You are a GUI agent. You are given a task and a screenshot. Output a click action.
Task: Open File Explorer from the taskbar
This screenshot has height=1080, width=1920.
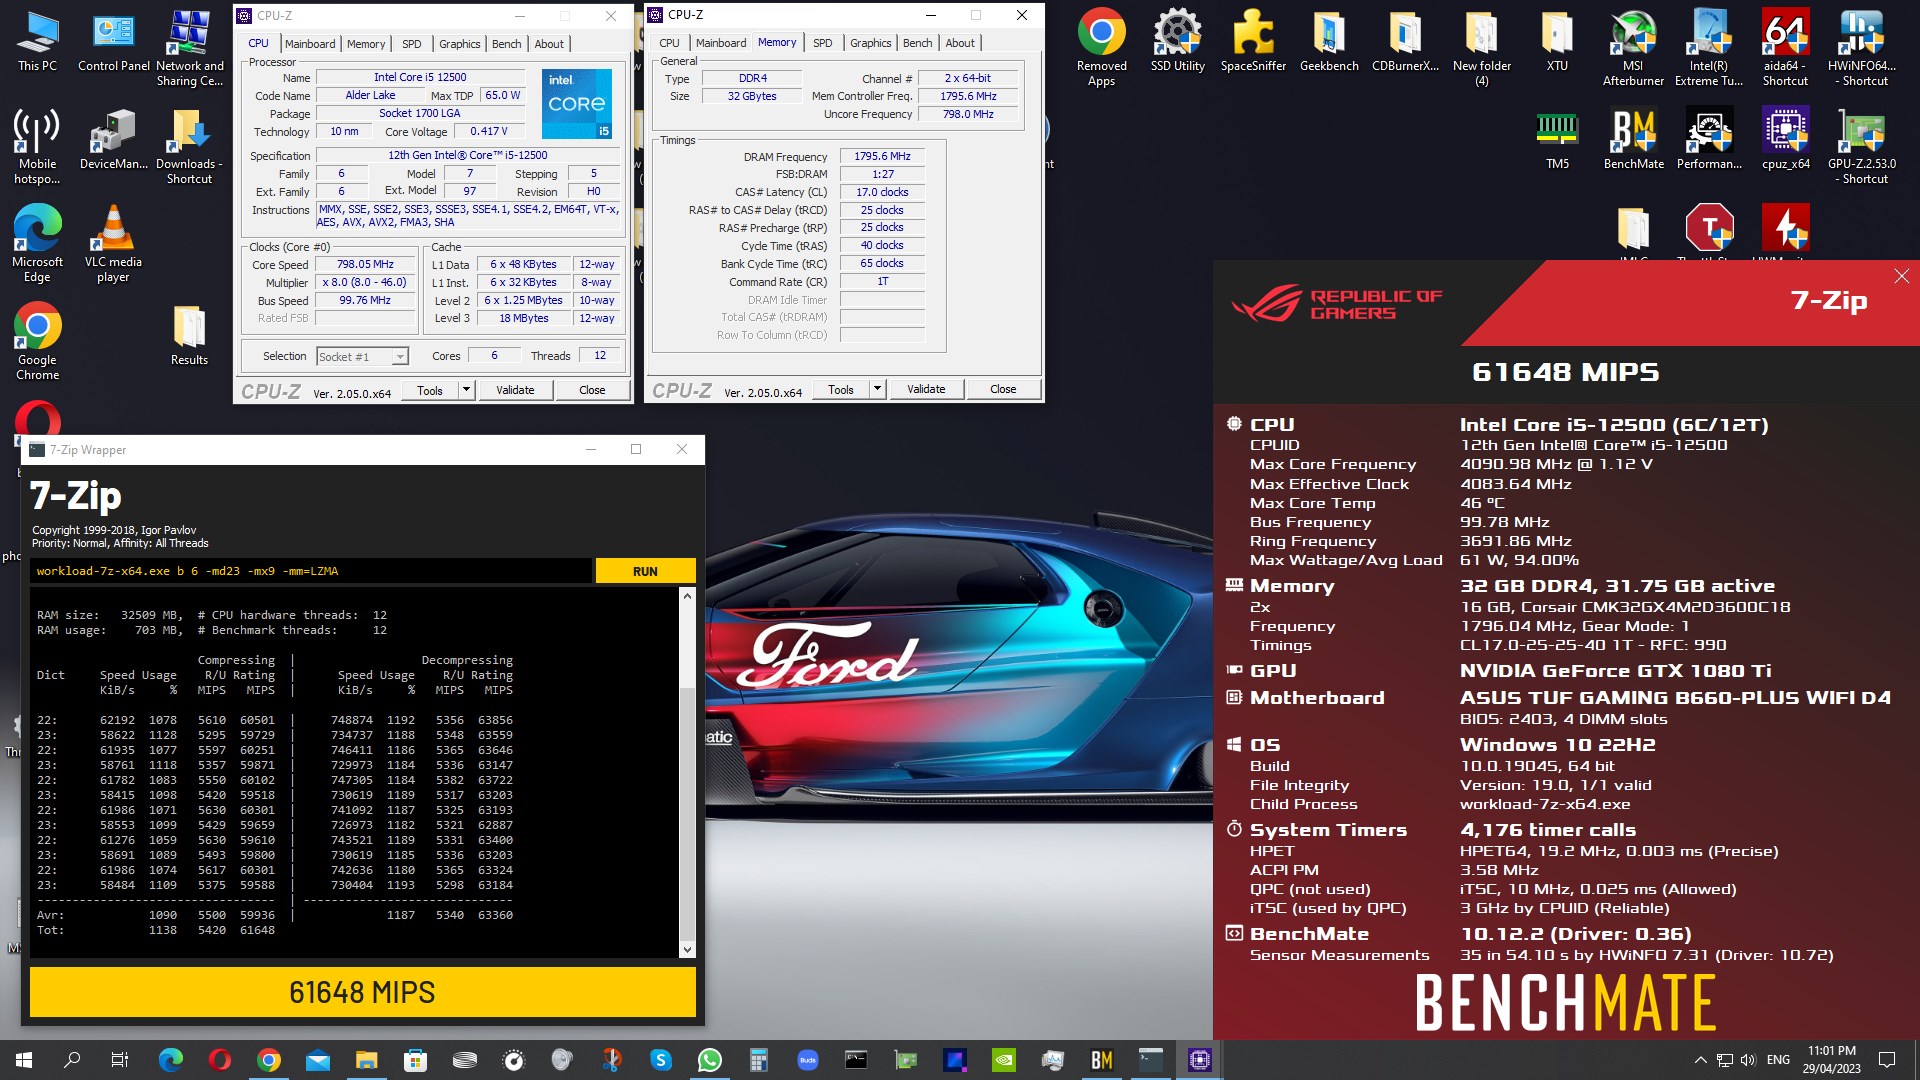pos(367,1060)
